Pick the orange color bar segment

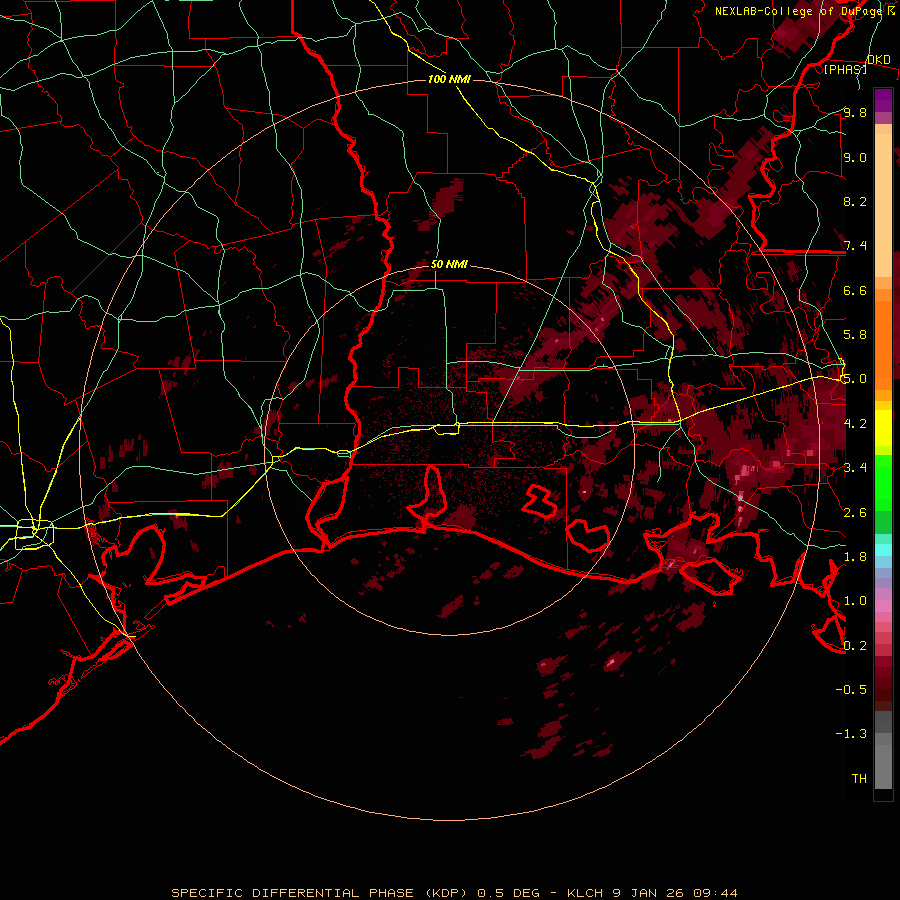883,346
